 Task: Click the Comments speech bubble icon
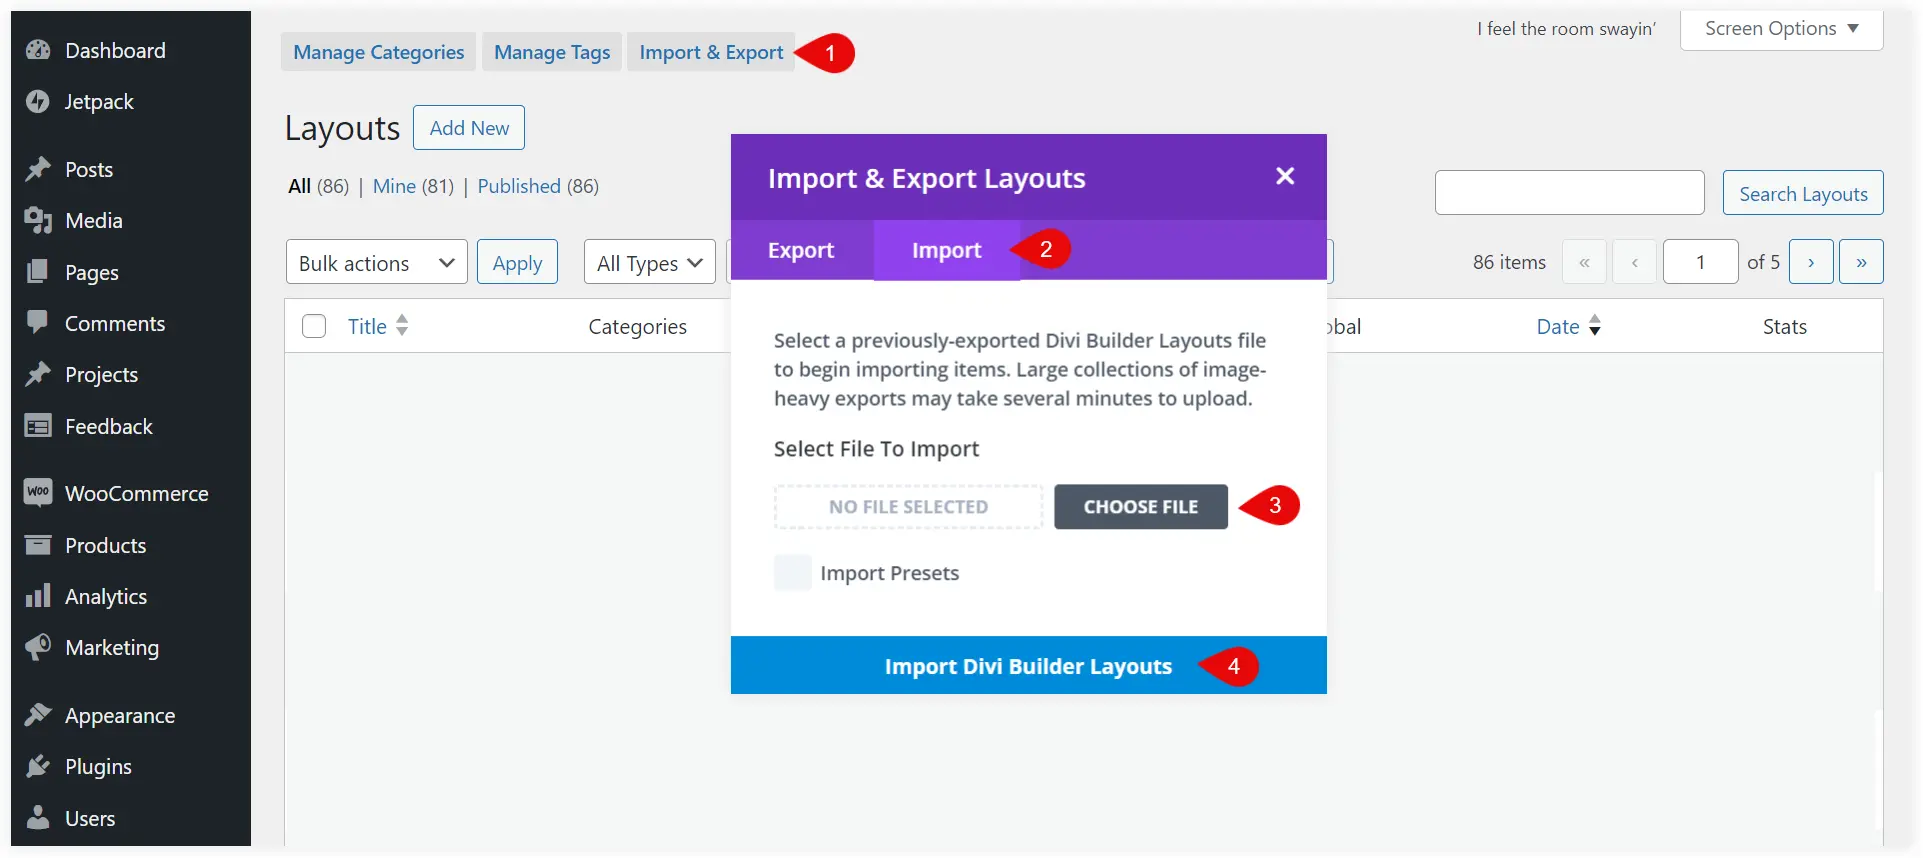(38, 323)
